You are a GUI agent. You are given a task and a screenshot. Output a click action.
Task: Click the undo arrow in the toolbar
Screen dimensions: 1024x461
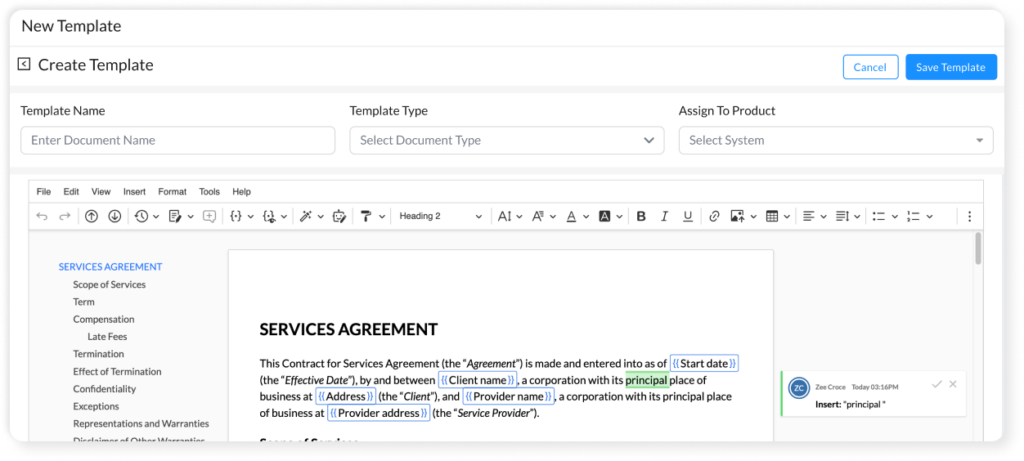(41, 216)
